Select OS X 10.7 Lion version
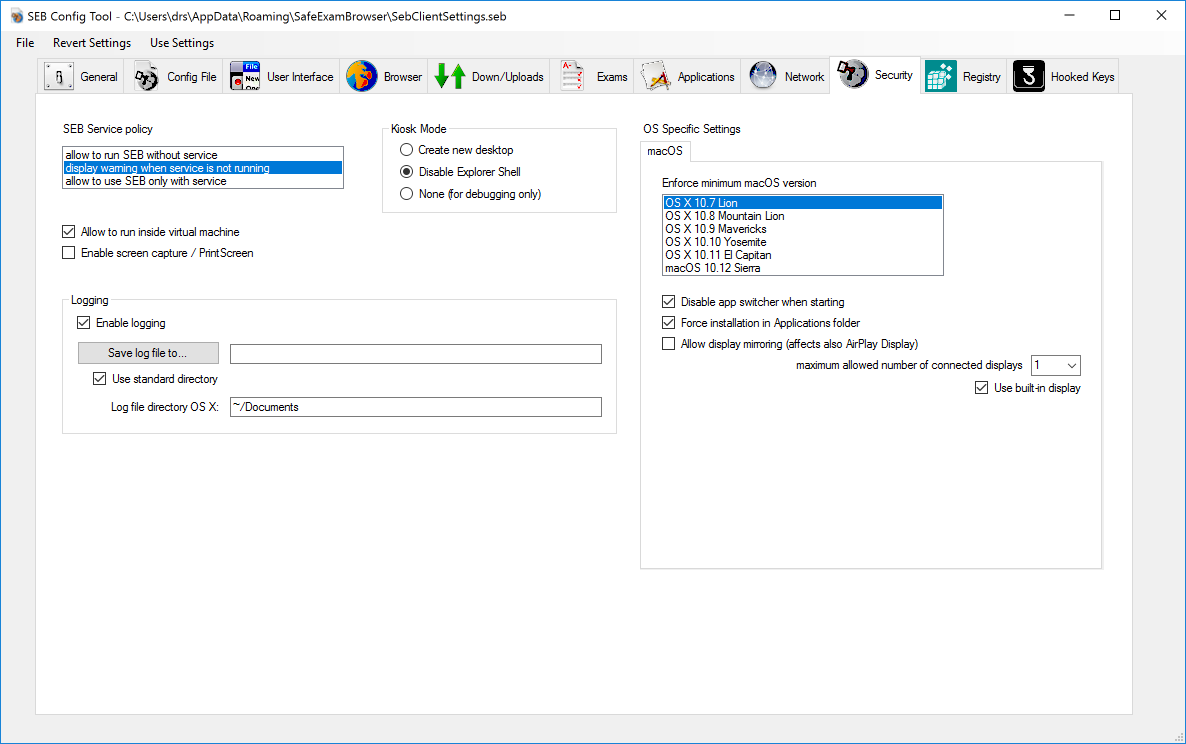Viewport: 1186px width, 744px height. click(803, 203)
